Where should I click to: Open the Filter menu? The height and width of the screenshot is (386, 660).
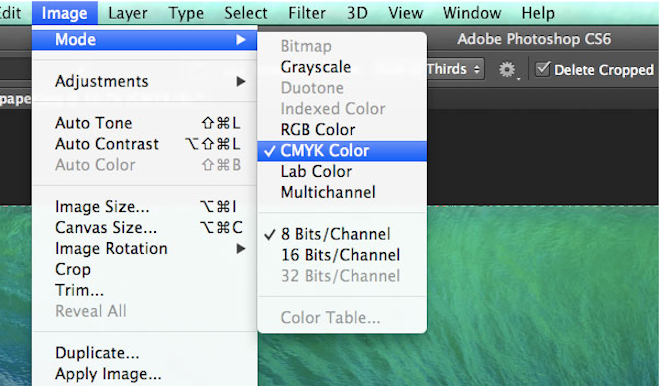tap(307, 13)
